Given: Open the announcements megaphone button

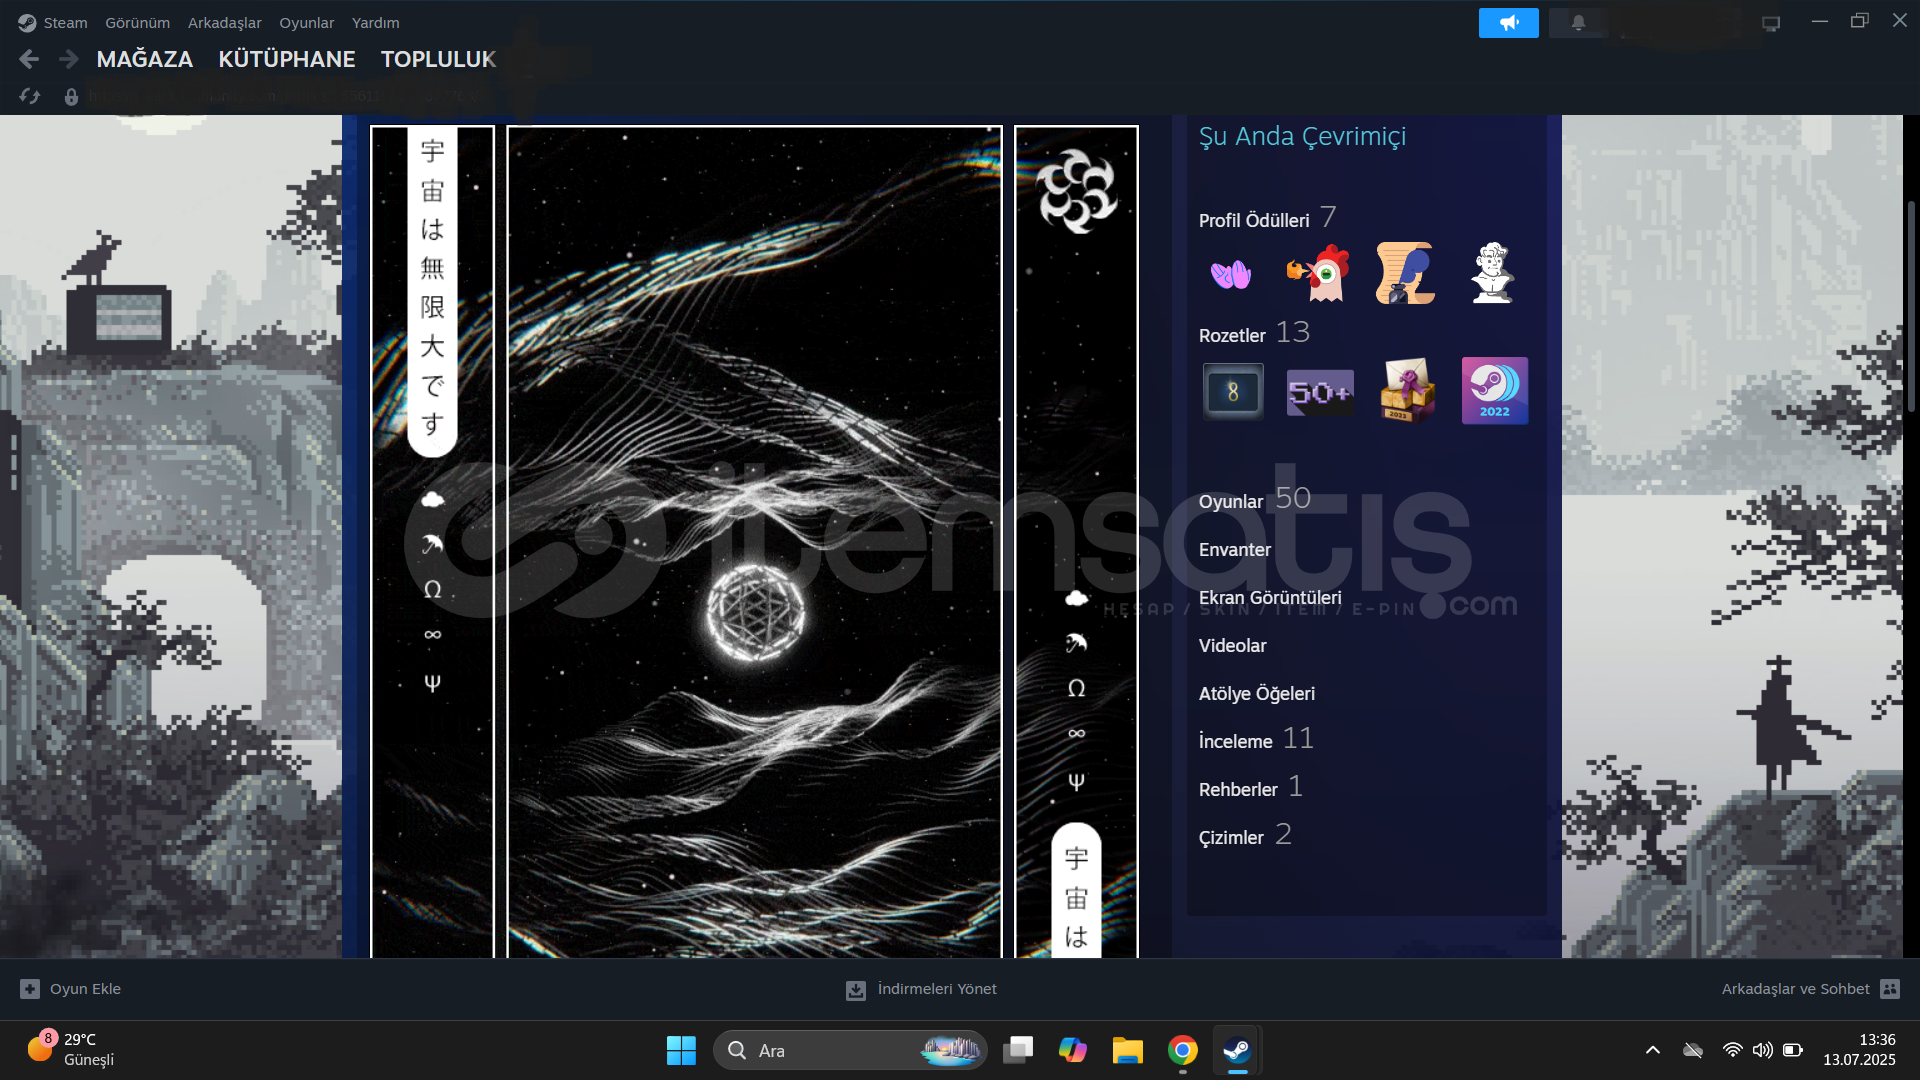Looking at the screenshot, I should pos(1508,22).
